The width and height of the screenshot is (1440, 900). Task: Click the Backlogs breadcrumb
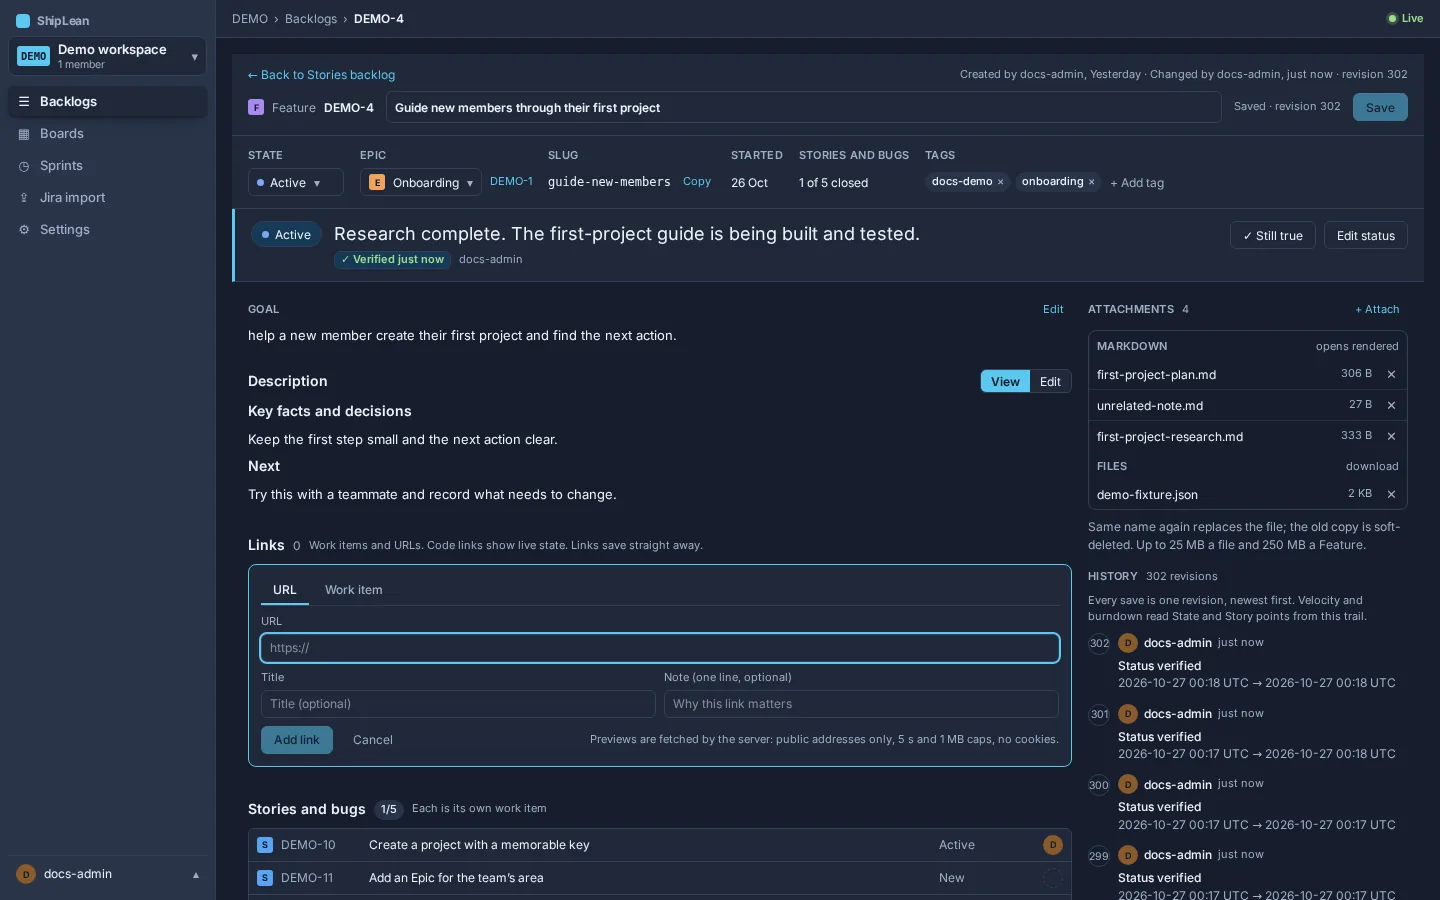(x=311, y=19)
